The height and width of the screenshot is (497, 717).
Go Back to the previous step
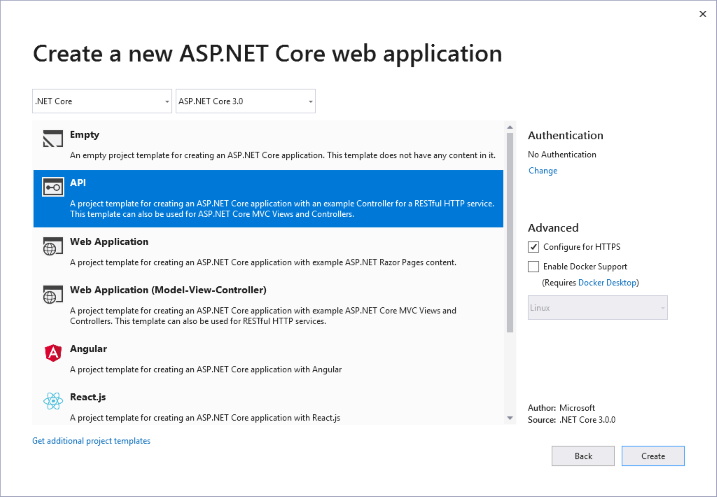point(583,456)
